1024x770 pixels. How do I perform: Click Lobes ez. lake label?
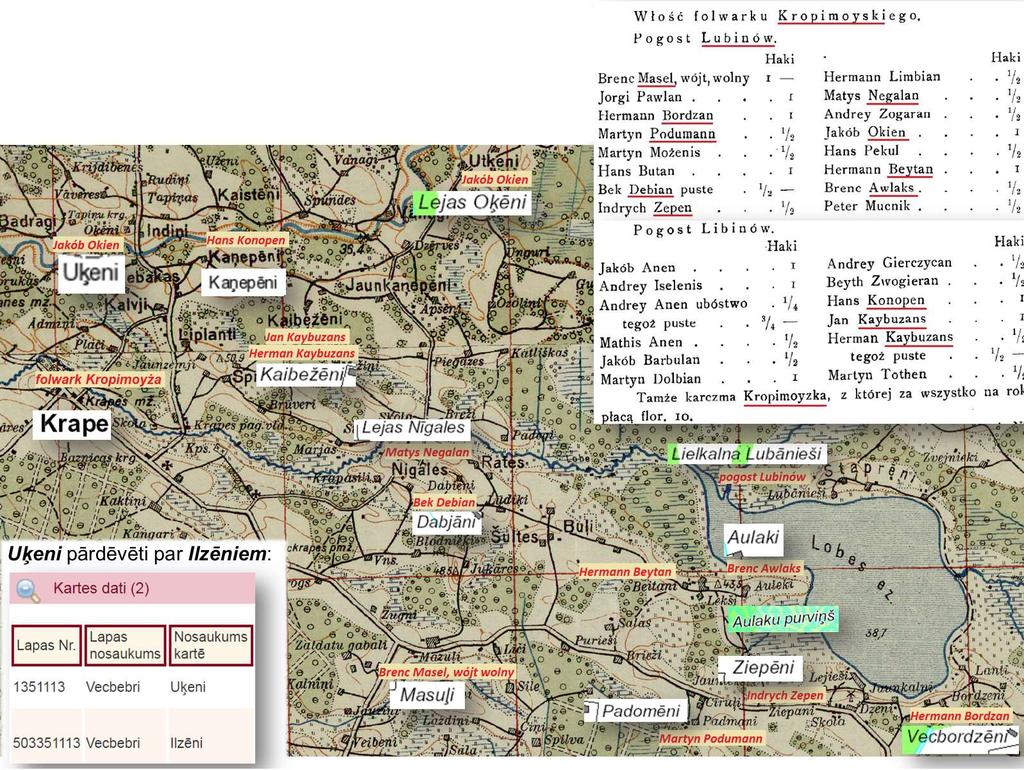click(854, 569)
